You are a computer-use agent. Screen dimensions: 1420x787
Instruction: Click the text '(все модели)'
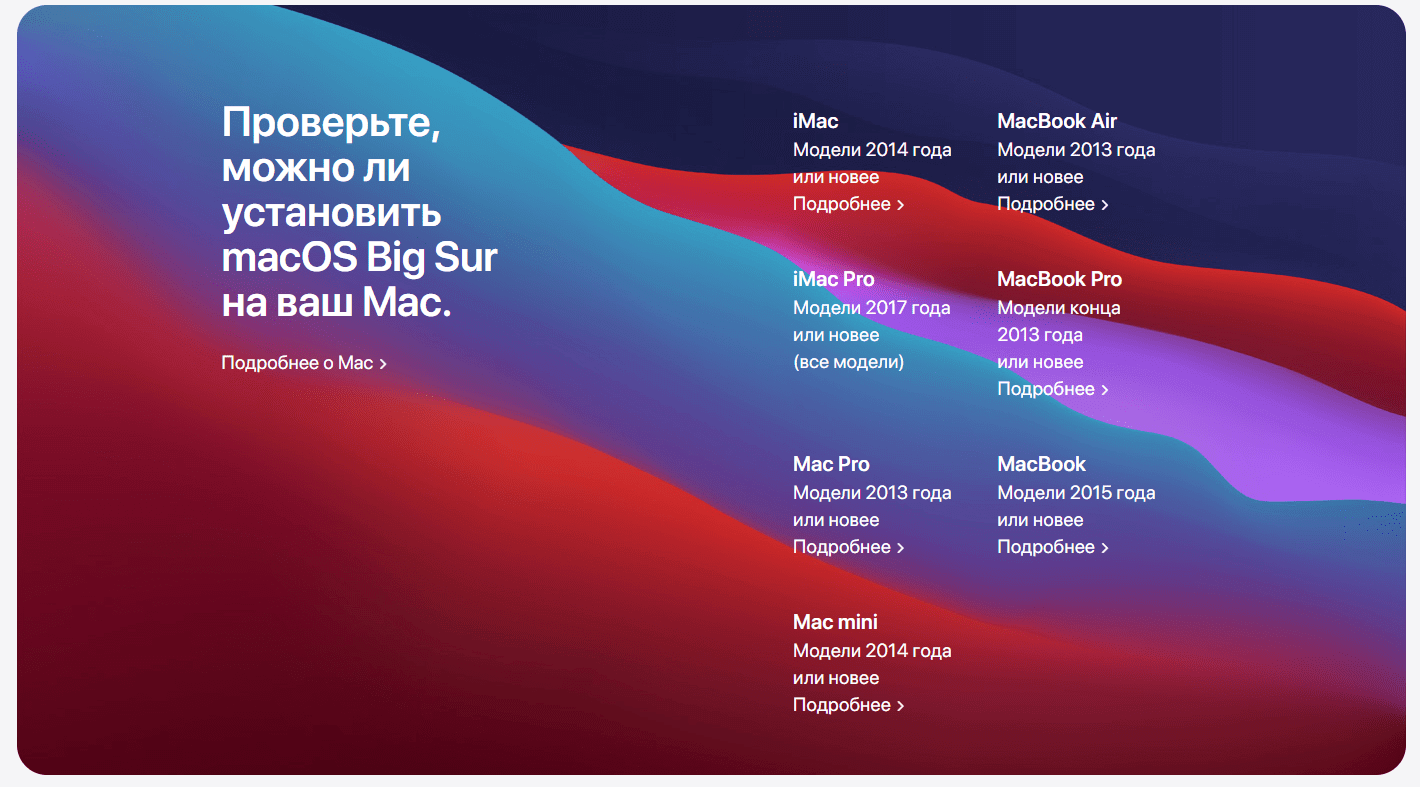(x=848, y=362)
